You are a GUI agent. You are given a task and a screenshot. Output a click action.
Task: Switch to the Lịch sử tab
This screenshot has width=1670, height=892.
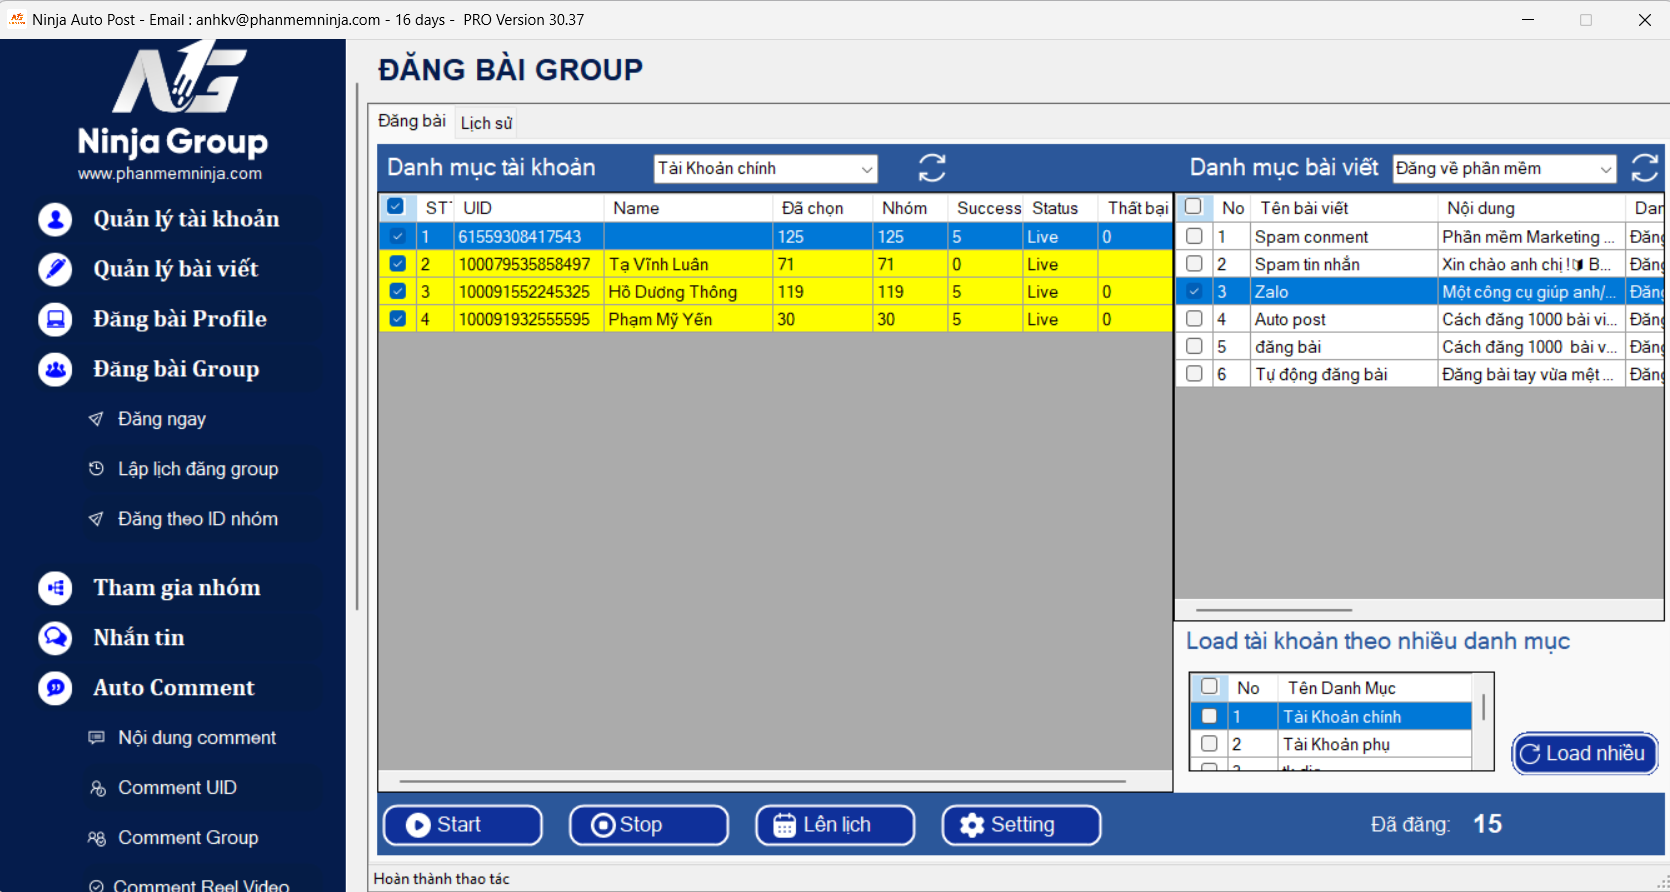click(x=486, y=123)
